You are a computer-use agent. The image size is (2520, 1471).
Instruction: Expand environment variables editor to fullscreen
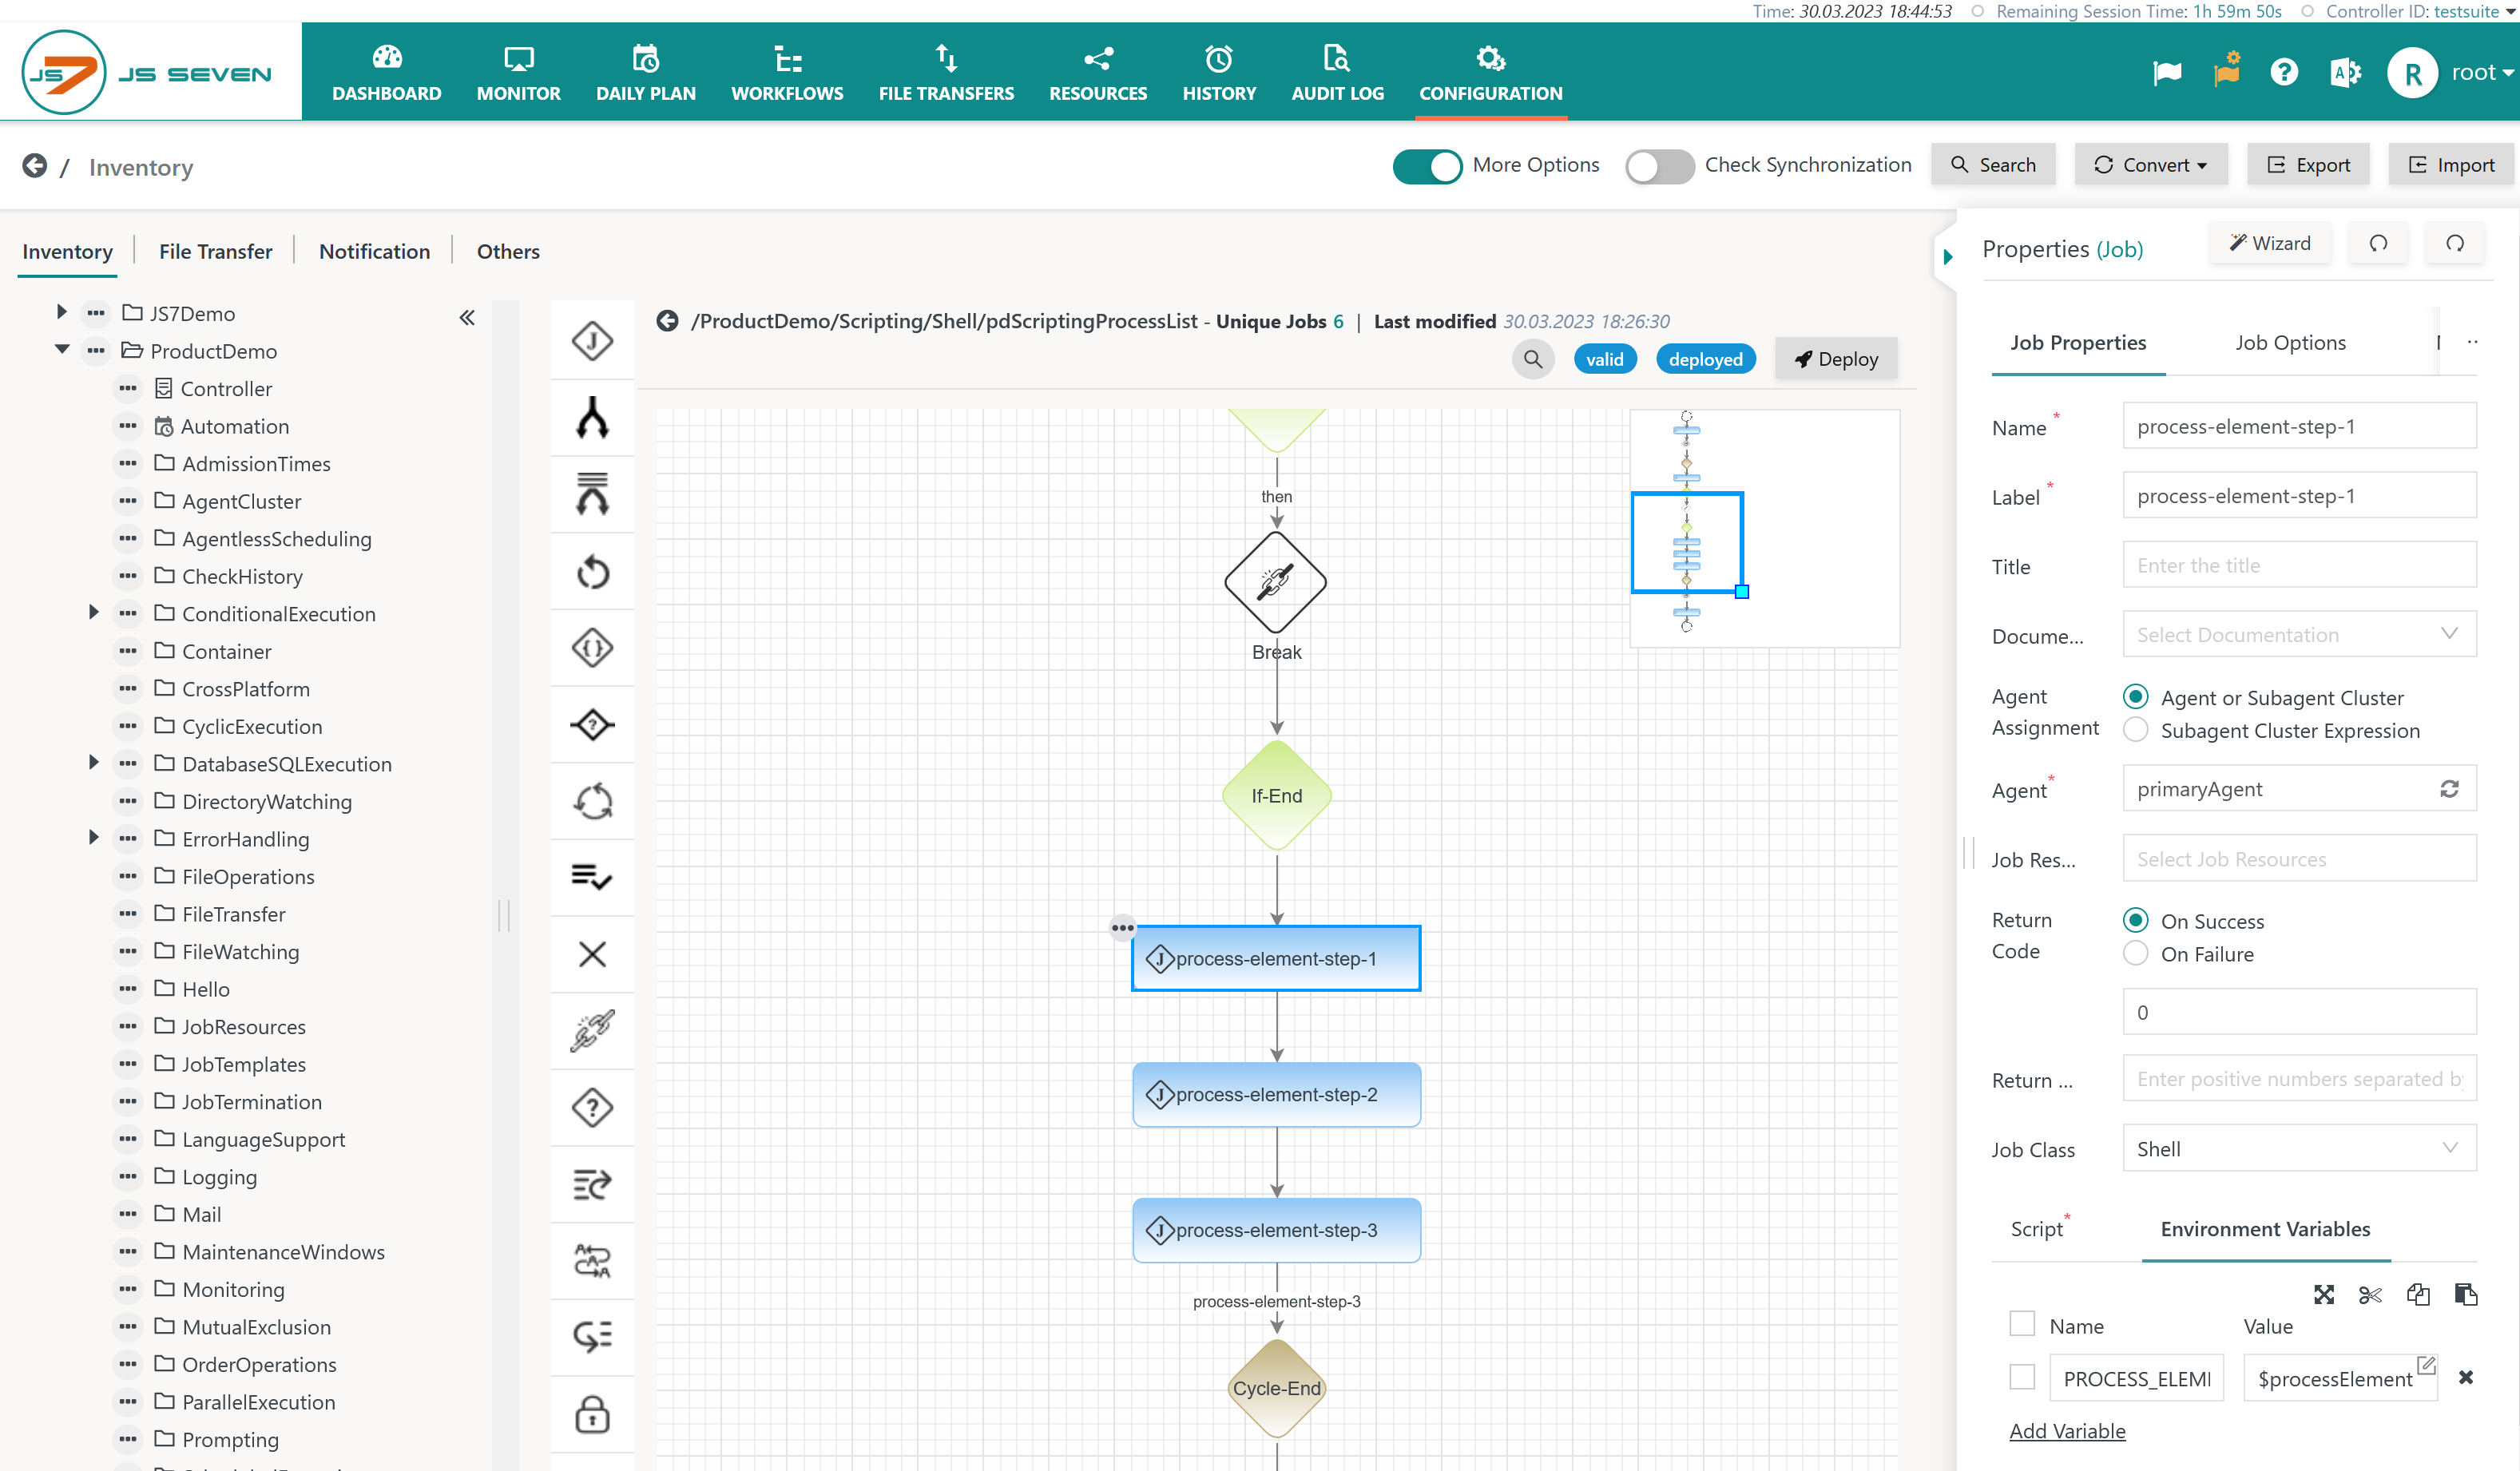pos(2323,1295)
